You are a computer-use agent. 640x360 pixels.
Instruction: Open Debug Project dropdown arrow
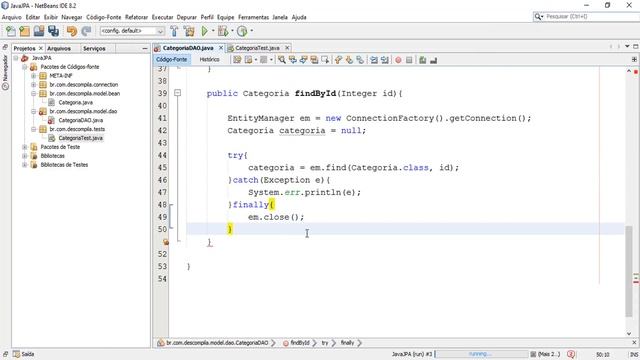pos(232,31)
